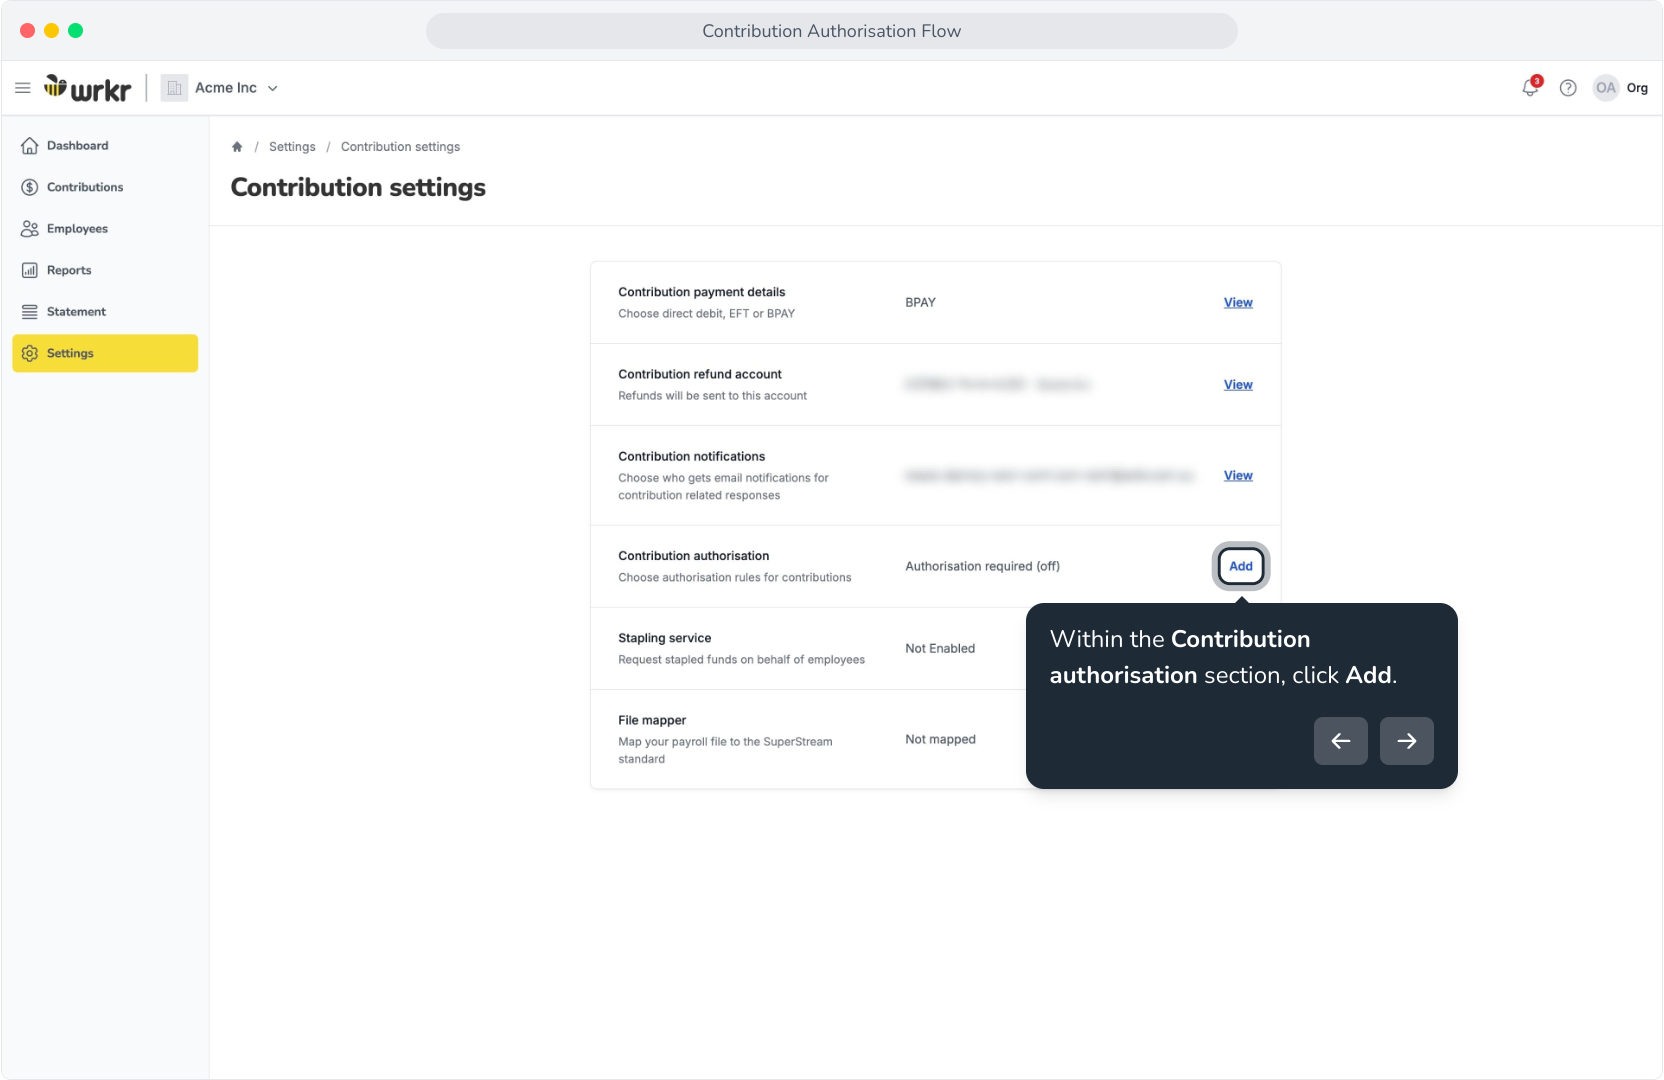
Task: Open the OA user avatar menu
Action: pos(1606,88)
